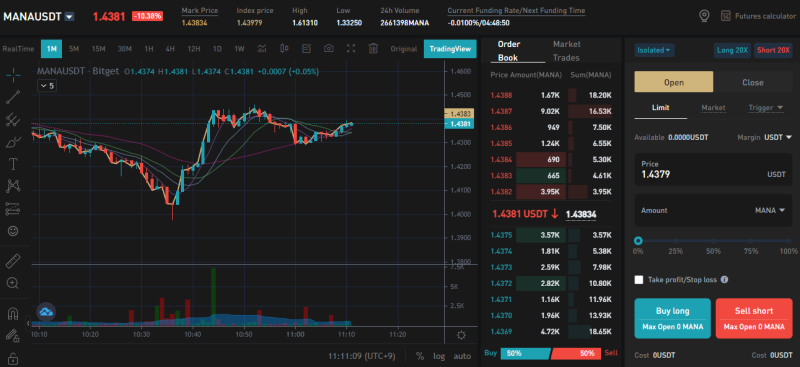Image resolution: width=800 pixels, height=367 pixels.
Task: Expand the Trigger order type dropdown
Action: point(766,108)
